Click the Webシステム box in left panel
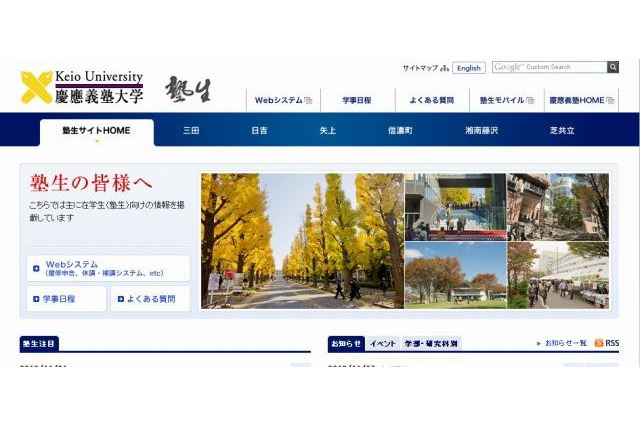Screen dimensions: 640x426 (x=109, y=268)
